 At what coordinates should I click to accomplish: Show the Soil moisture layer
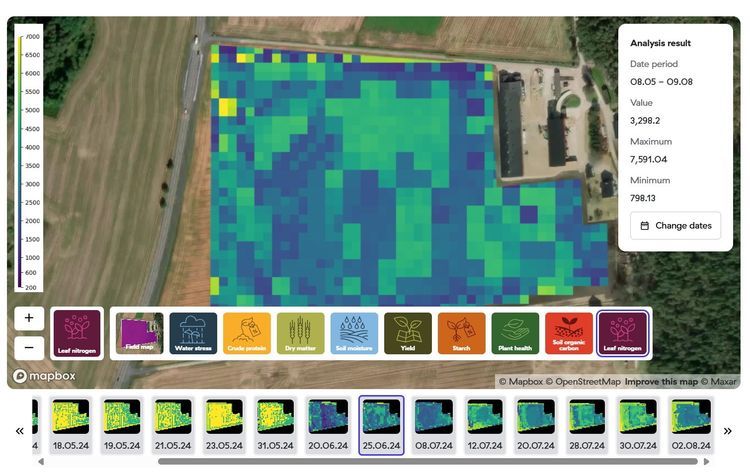pyautogui.click(x=354, y=333)
